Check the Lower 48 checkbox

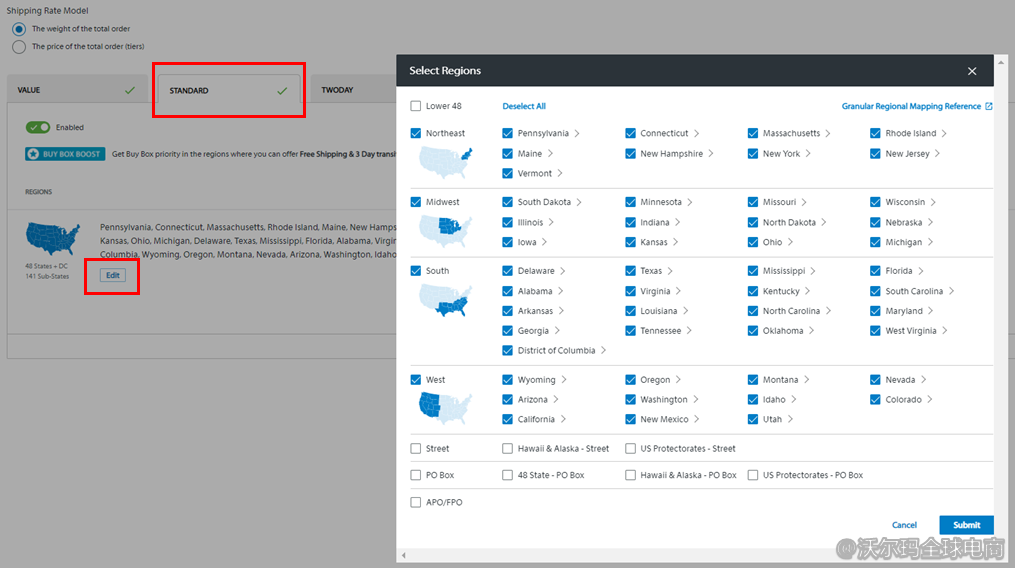pyautogui.click(x=416, y=106)
